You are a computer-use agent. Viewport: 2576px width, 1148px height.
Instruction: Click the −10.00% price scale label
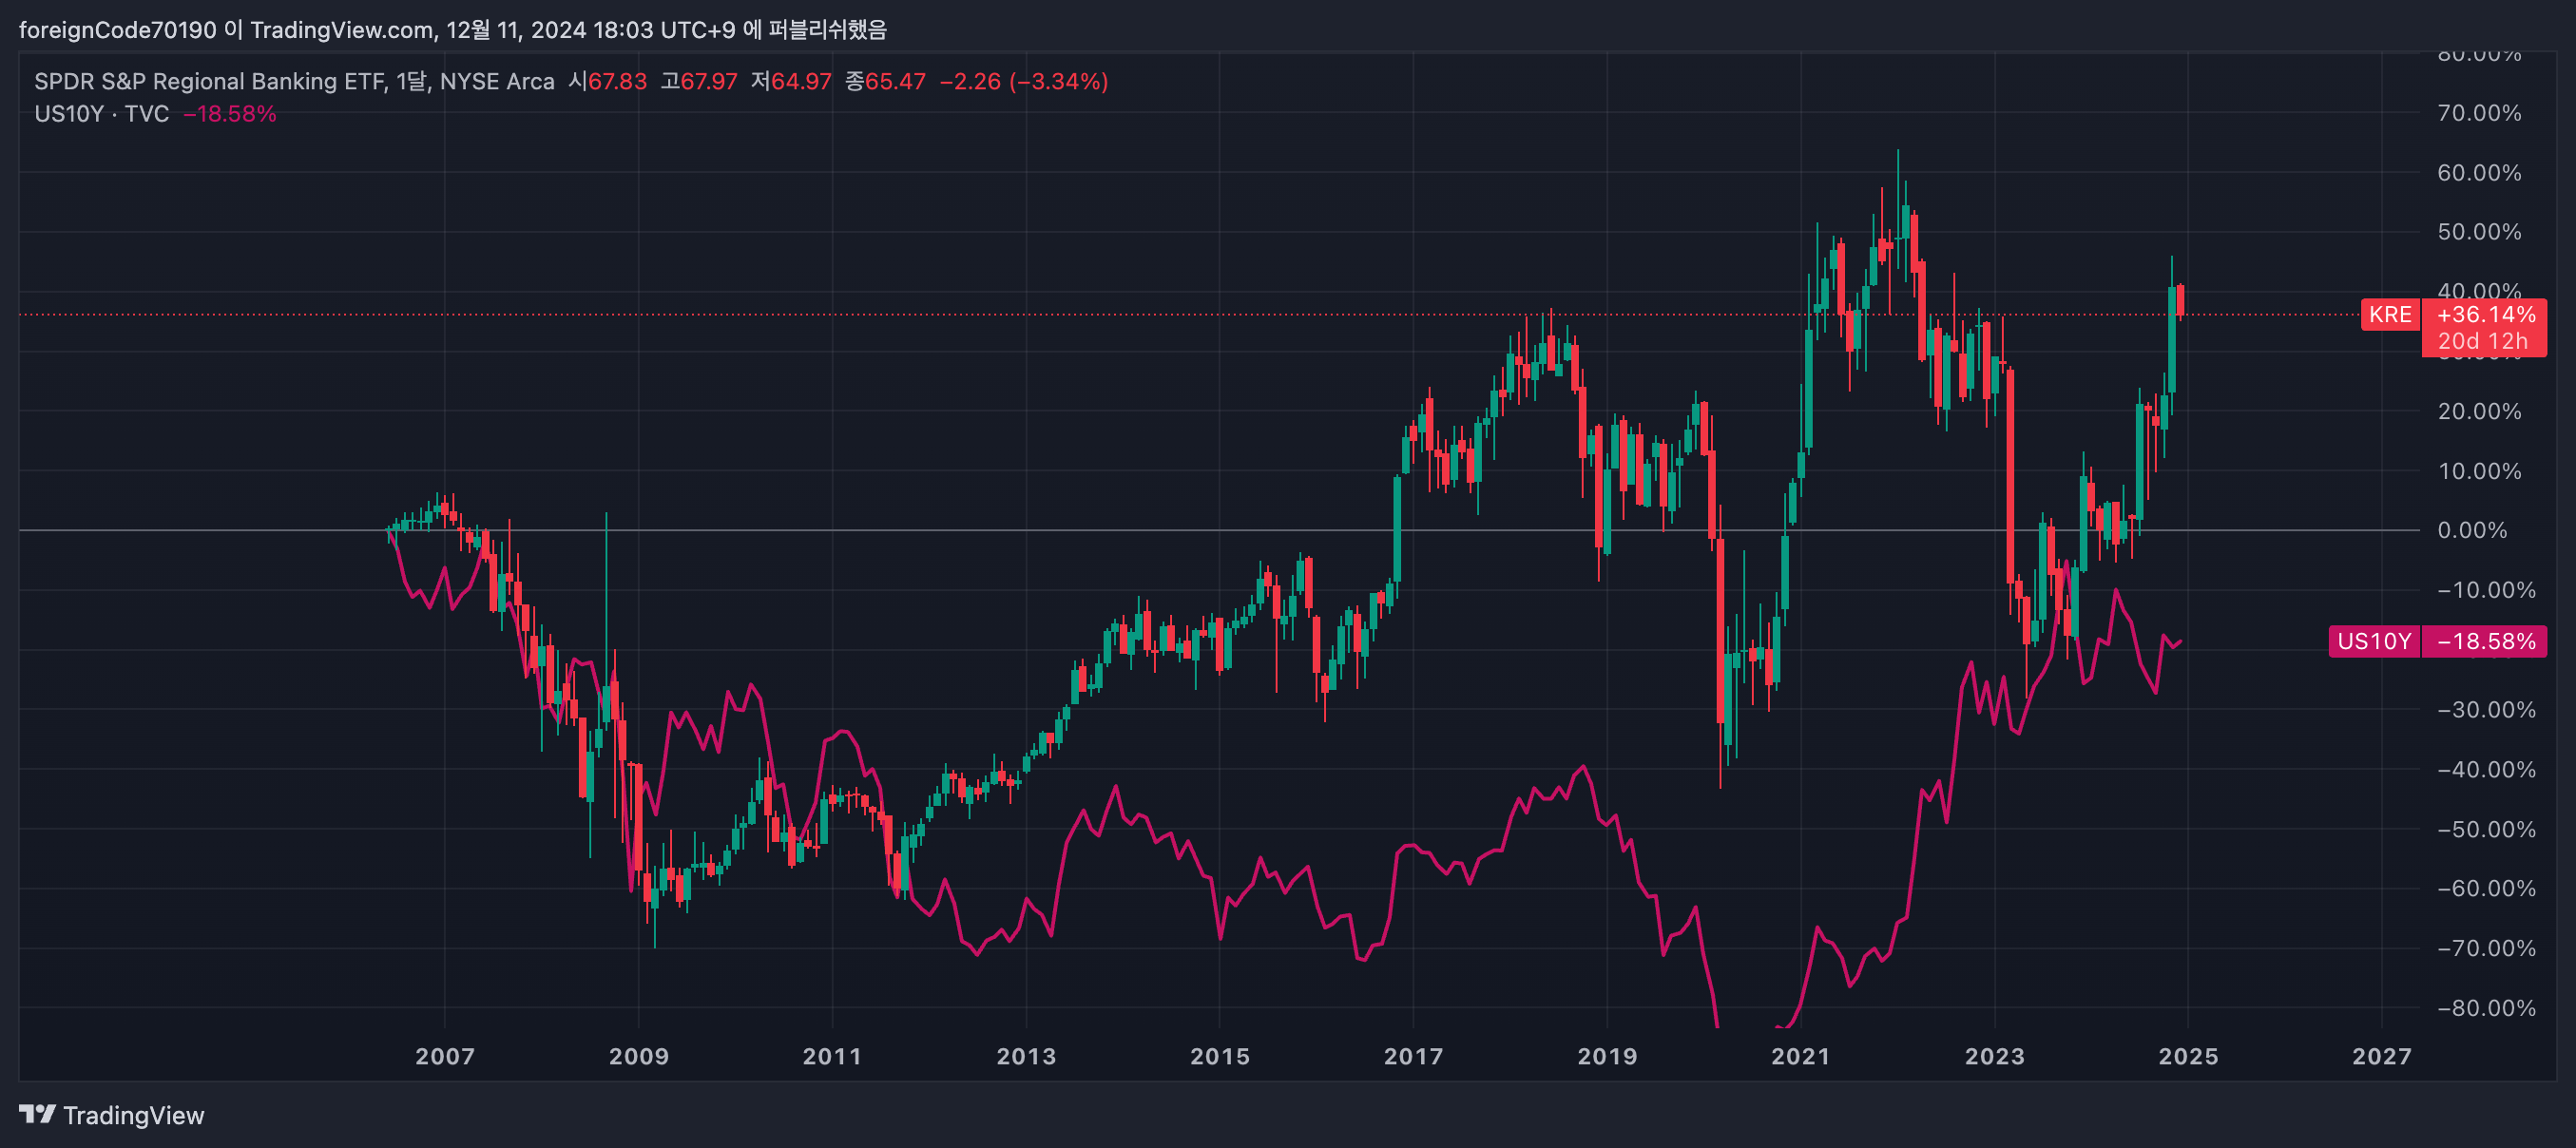click(x=2486, y=590)
